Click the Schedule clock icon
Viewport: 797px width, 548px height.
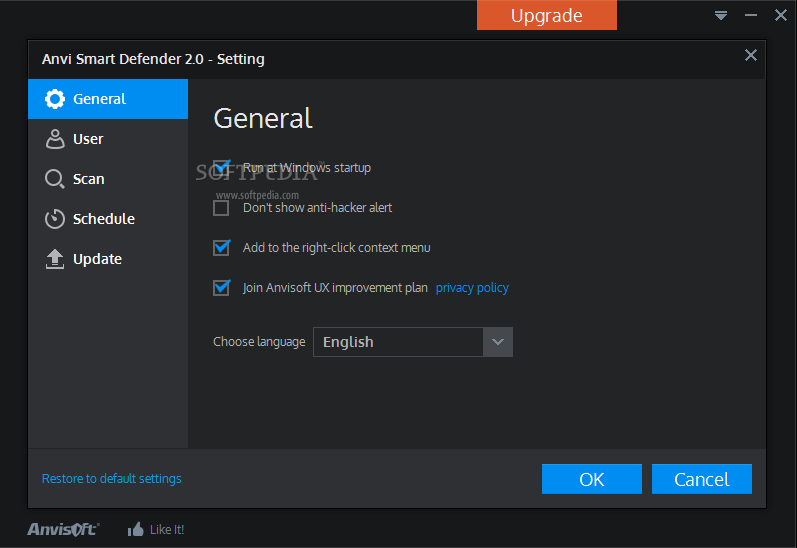click(55, 219)
